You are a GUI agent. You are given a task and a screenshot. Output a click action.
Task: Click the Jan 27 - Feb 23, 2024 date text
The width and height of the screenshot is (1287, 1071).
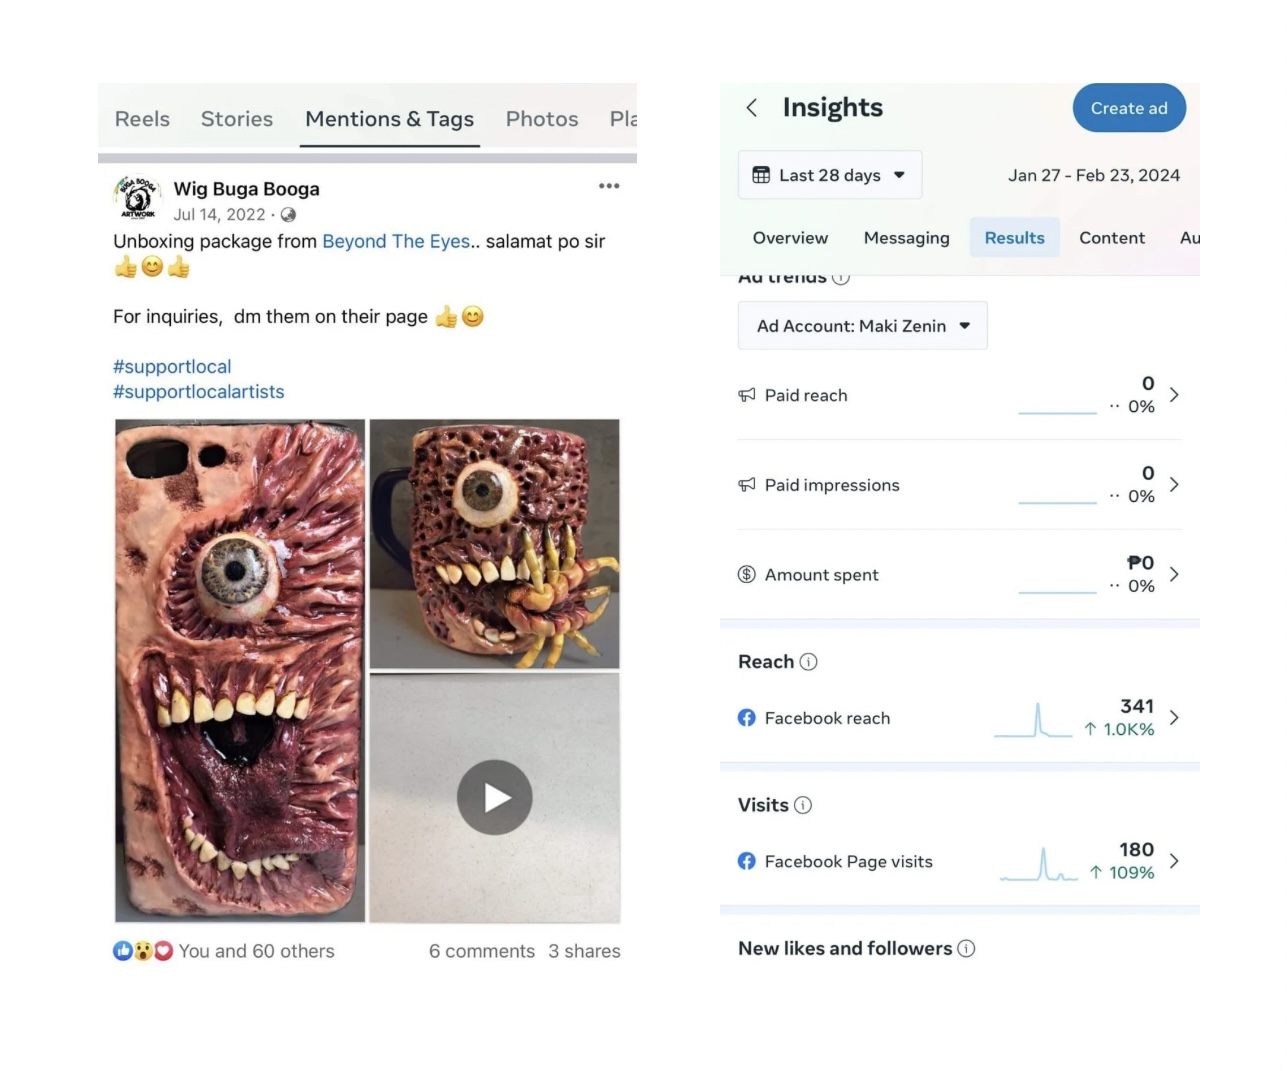[1094, 175]
